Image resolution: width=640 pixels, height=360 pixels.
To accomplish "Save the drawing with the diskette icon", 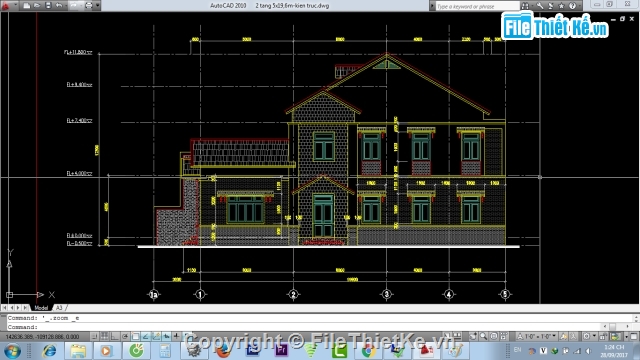I will coord(48,6).
